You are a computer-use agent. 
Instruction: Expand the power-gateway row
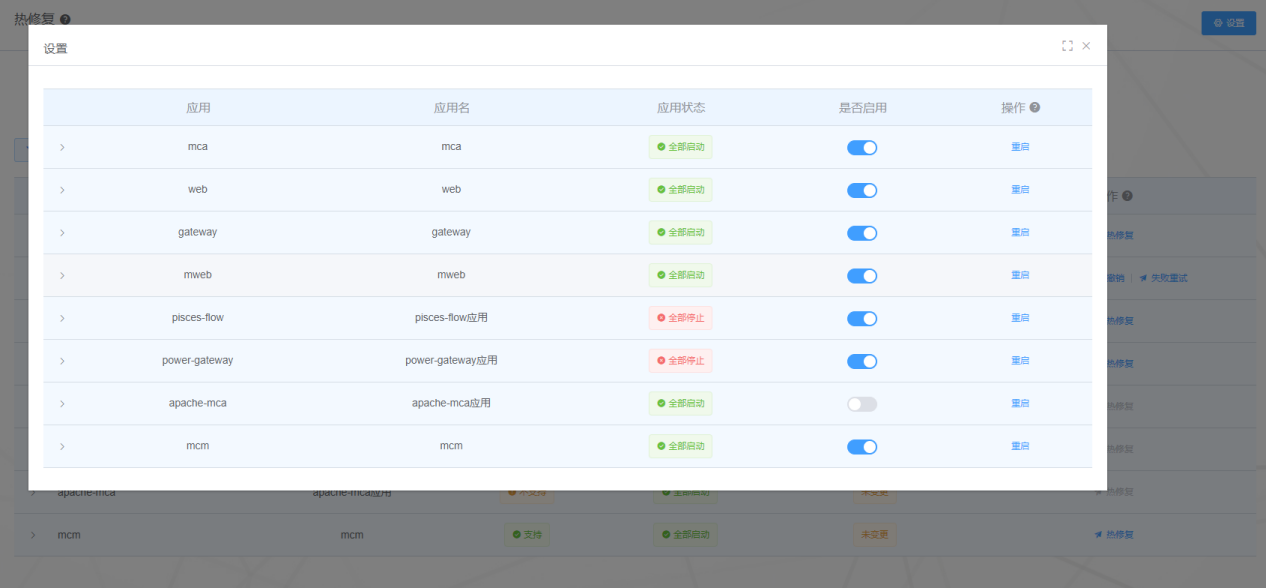click(62, 361)
